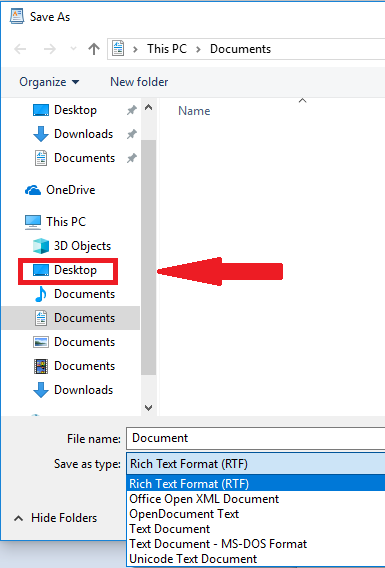This screenshot has width=385, height=568.
Task: Click the document icon in the address bar
Action: [118, 49]
